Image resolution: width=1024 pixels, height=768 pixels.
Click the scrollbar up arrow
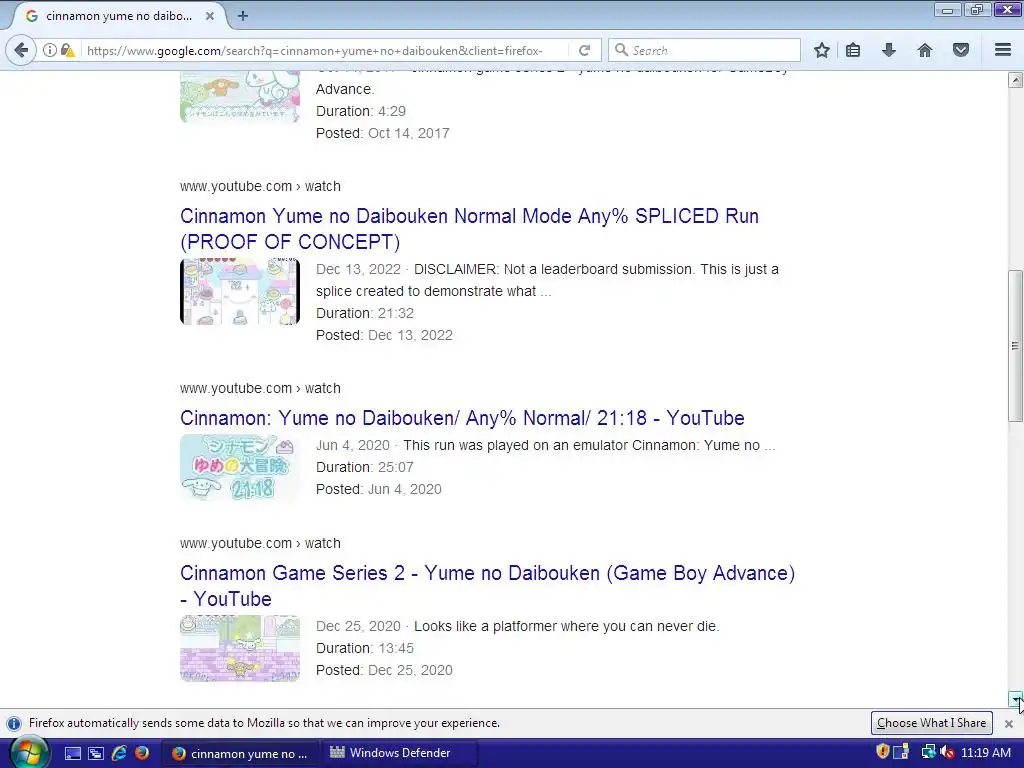pyautogui.click(x=1016, y=80)
